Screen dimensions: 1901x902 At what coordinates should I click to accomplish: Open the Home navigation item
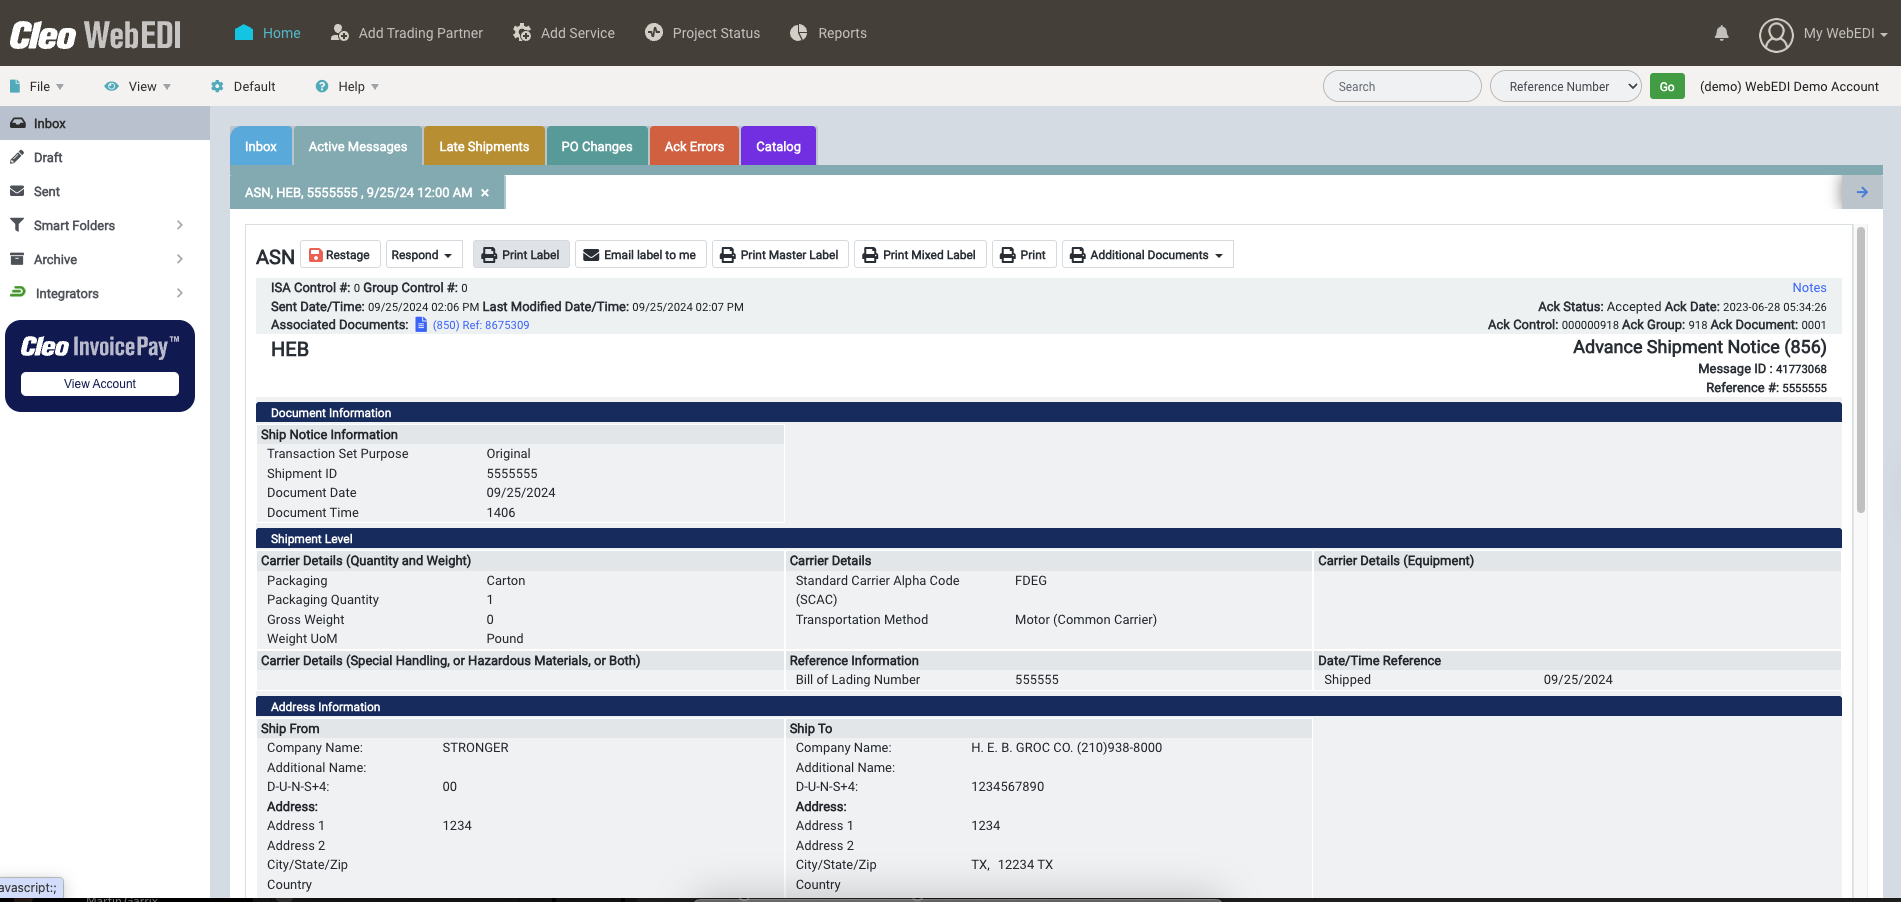[267, 33]
